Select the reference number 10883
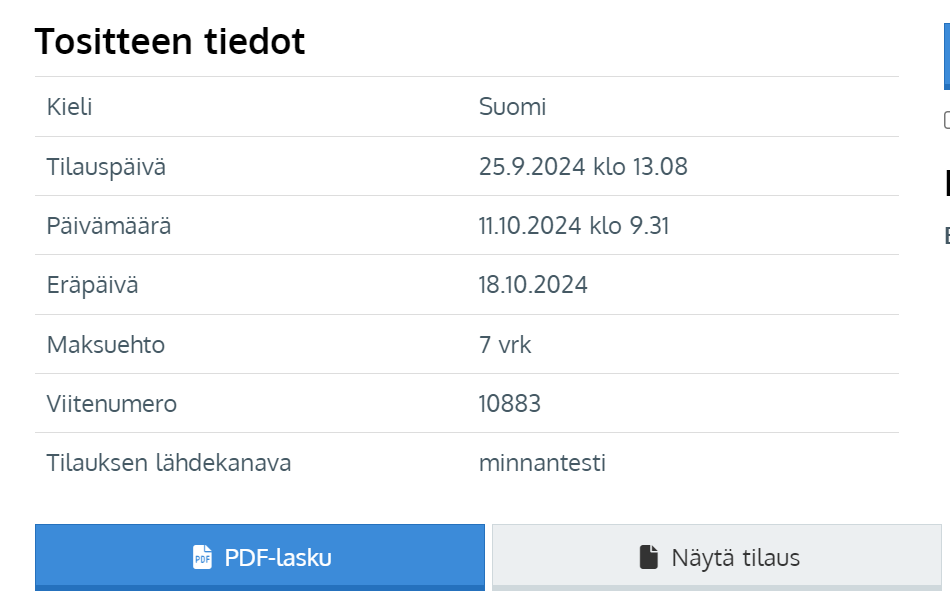Screen dimensions: 950x605 click(510, 403)
